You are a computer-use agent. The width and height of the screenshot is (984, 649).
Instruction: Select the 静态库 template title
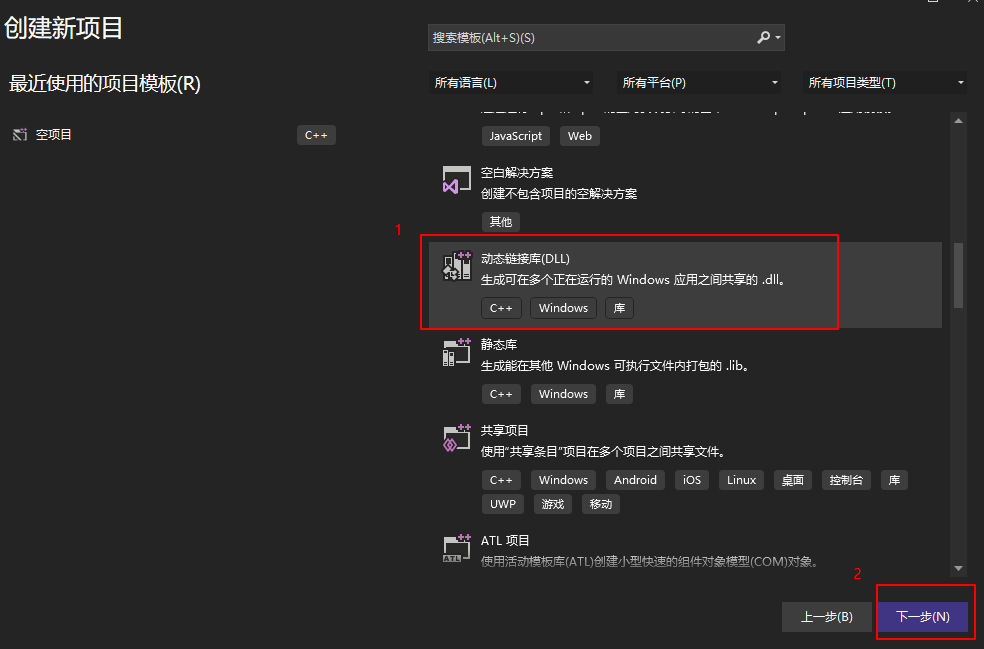499,345
